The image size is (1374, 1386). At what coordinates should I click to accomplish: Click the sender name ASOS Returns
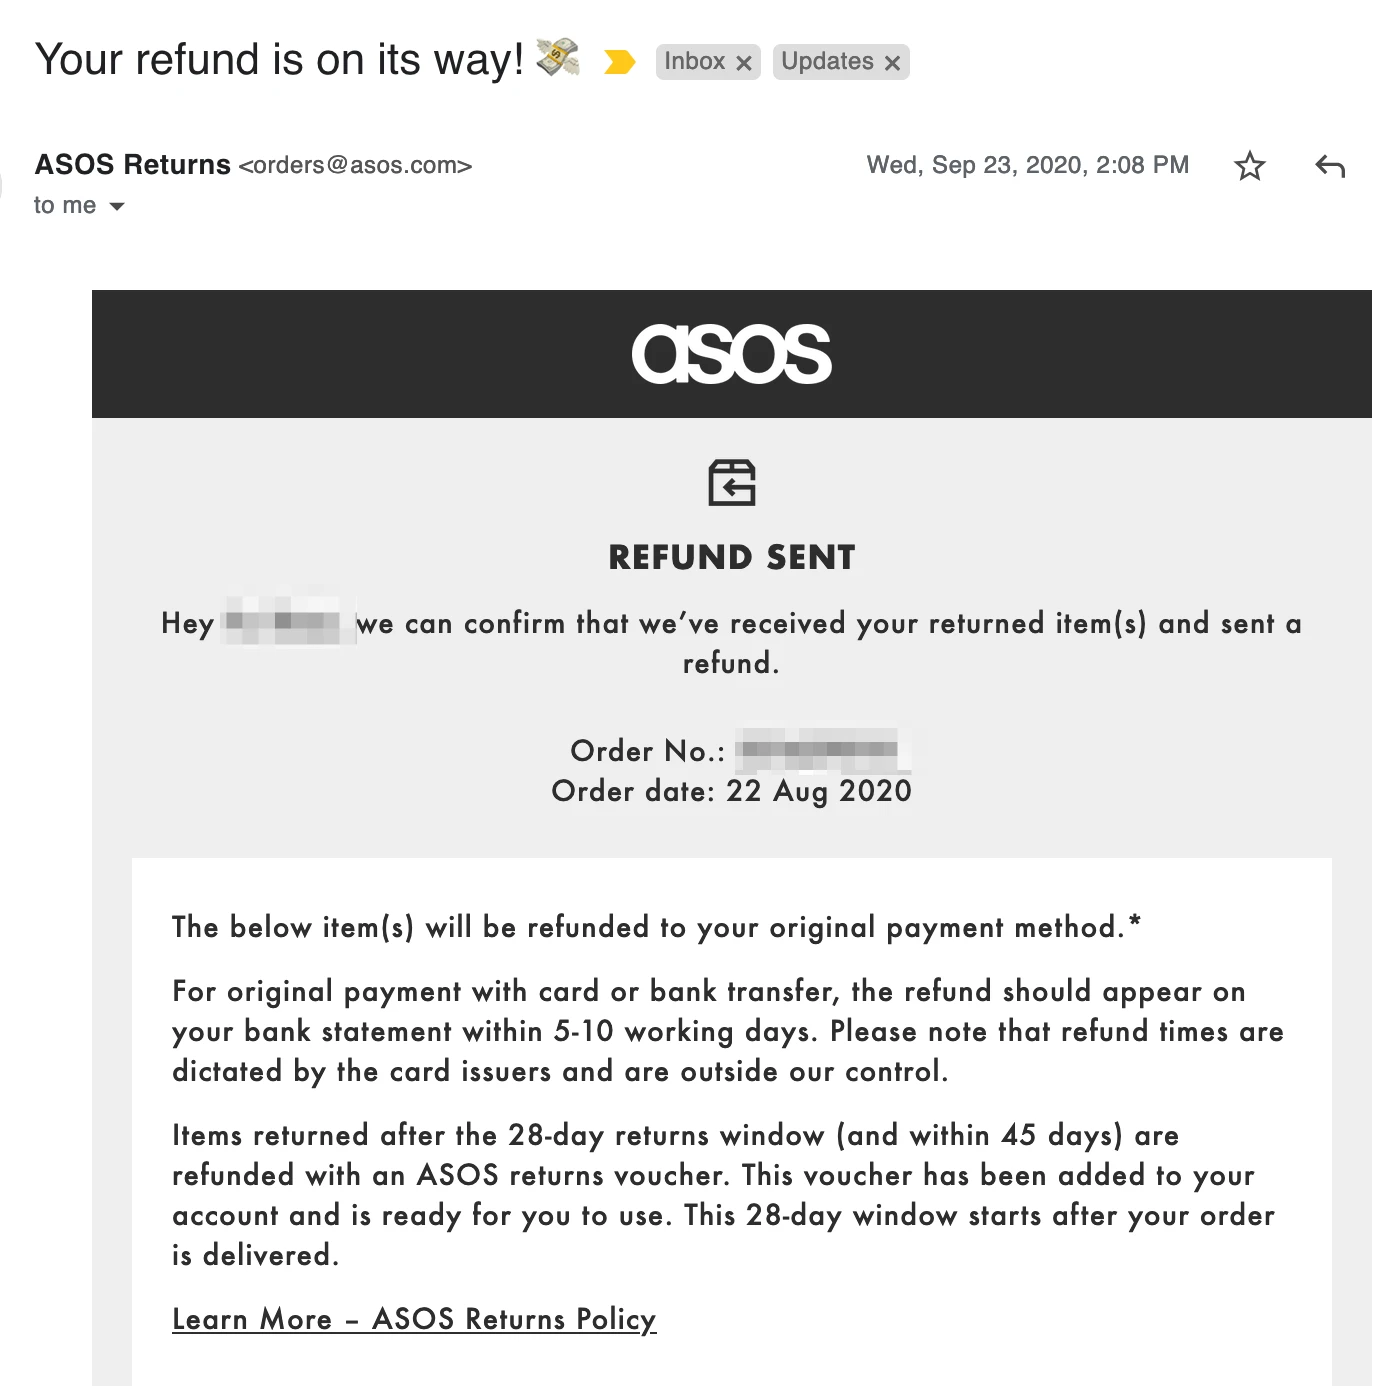133,165
